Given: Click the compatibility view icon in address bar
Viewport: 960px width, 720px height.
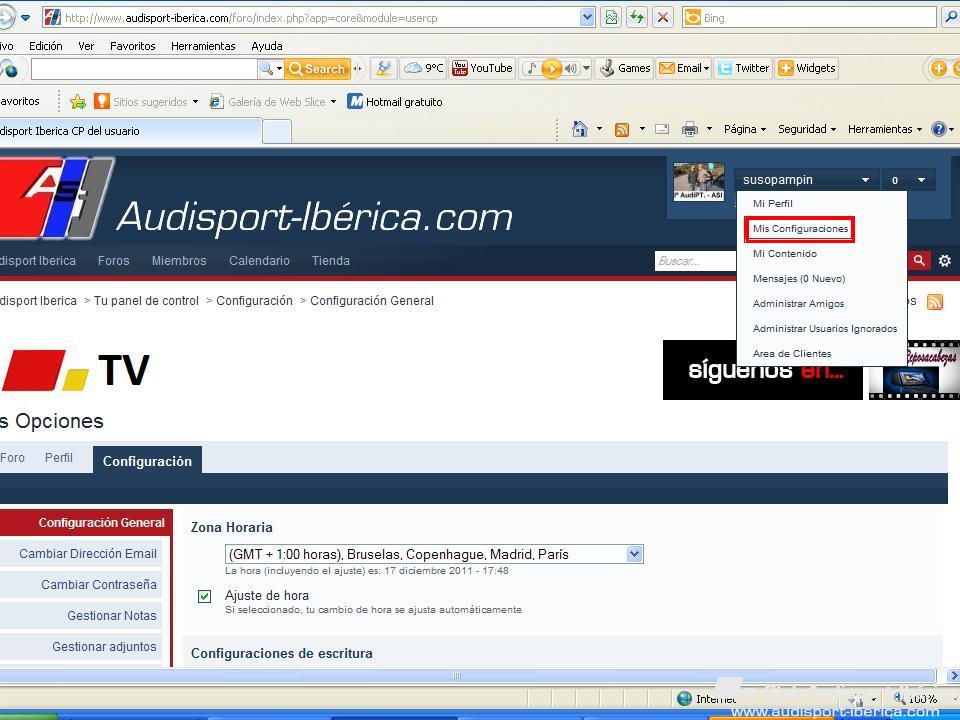Looking at the screenshot, I should (x=611, y=17).
